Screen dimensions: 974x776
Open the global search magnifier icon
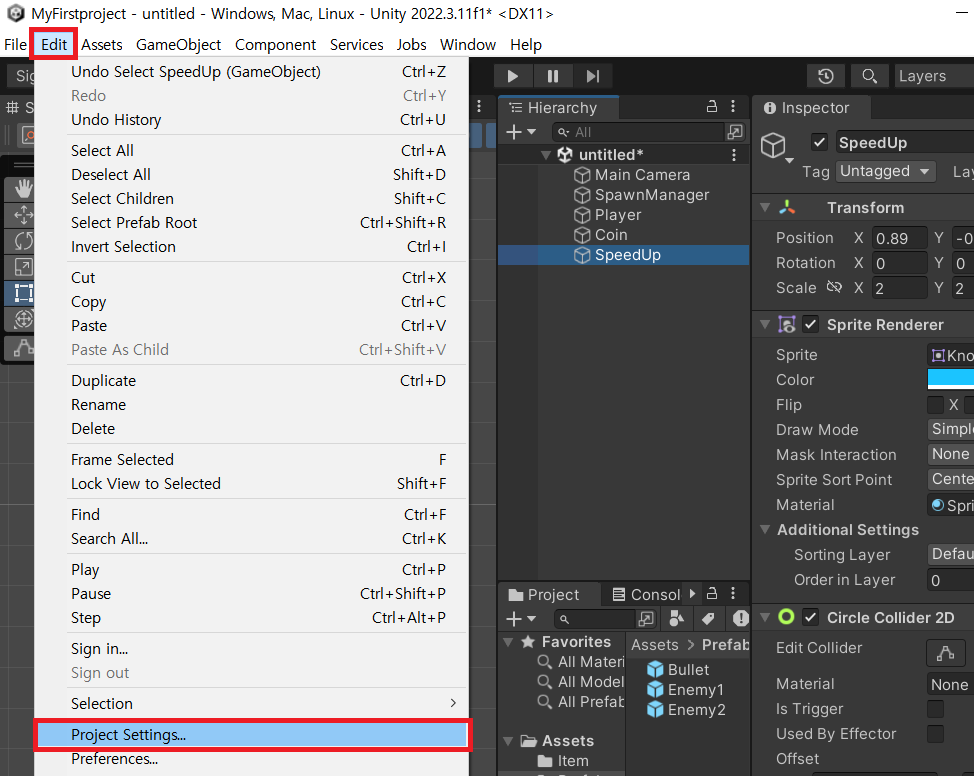(869, 76)
